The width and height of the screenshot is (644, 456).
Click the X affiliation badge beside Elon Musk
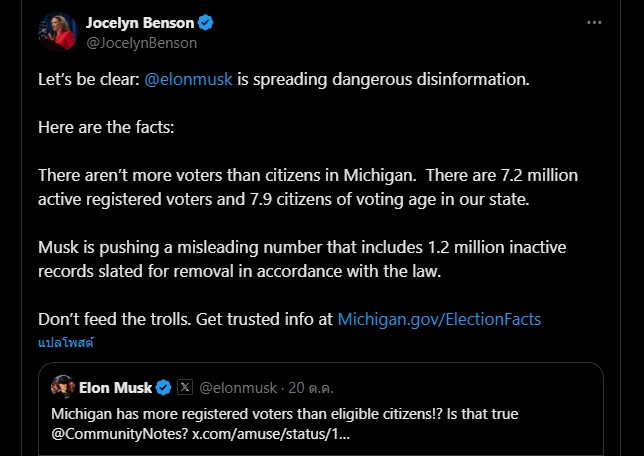pos(185,388)
